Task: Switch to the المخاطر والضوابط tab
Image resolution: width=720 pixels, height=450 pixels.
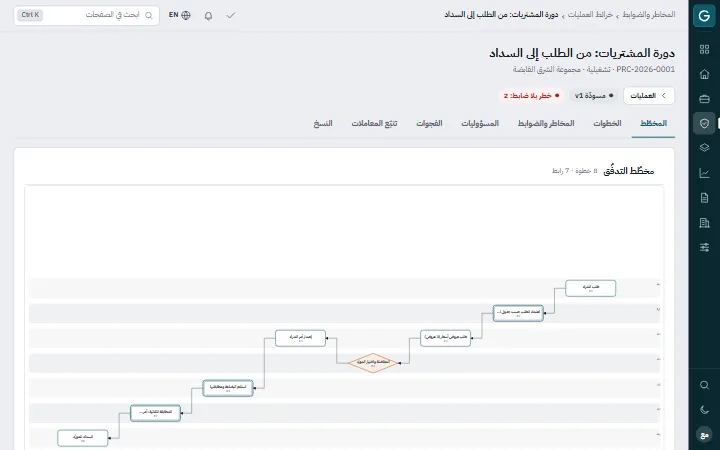Action: [x=546, y=124]
